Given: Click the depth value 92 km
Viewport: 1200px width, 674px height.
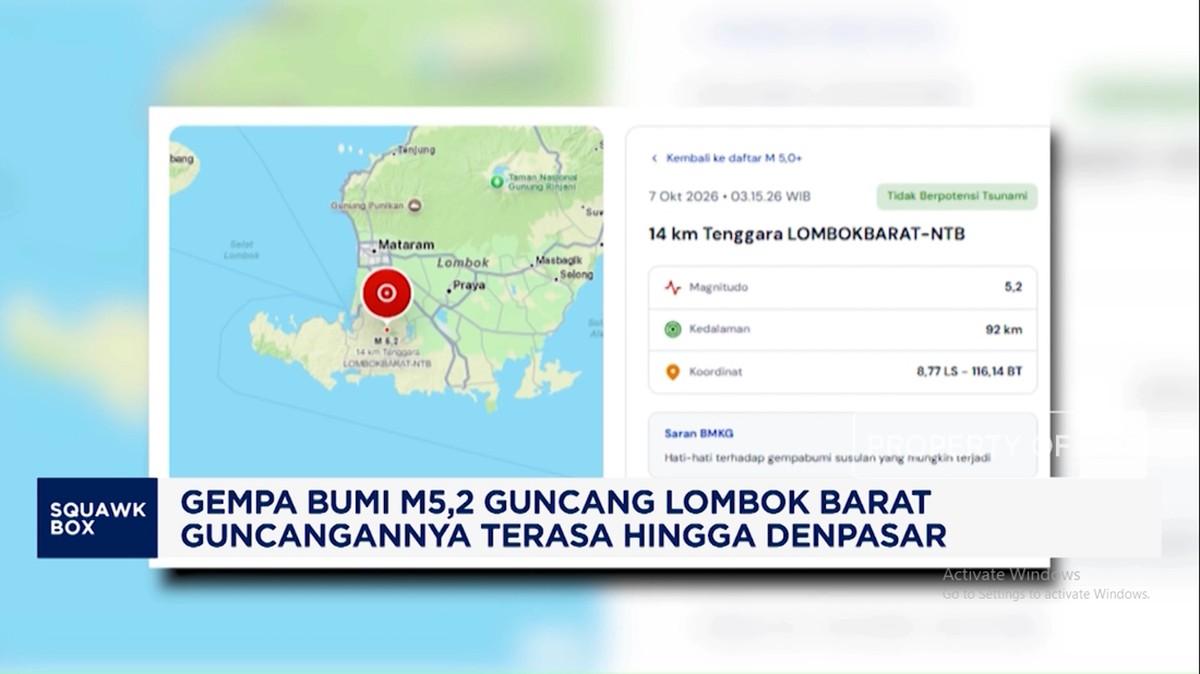Looking at the screenshot, I should coord(1004,329).
